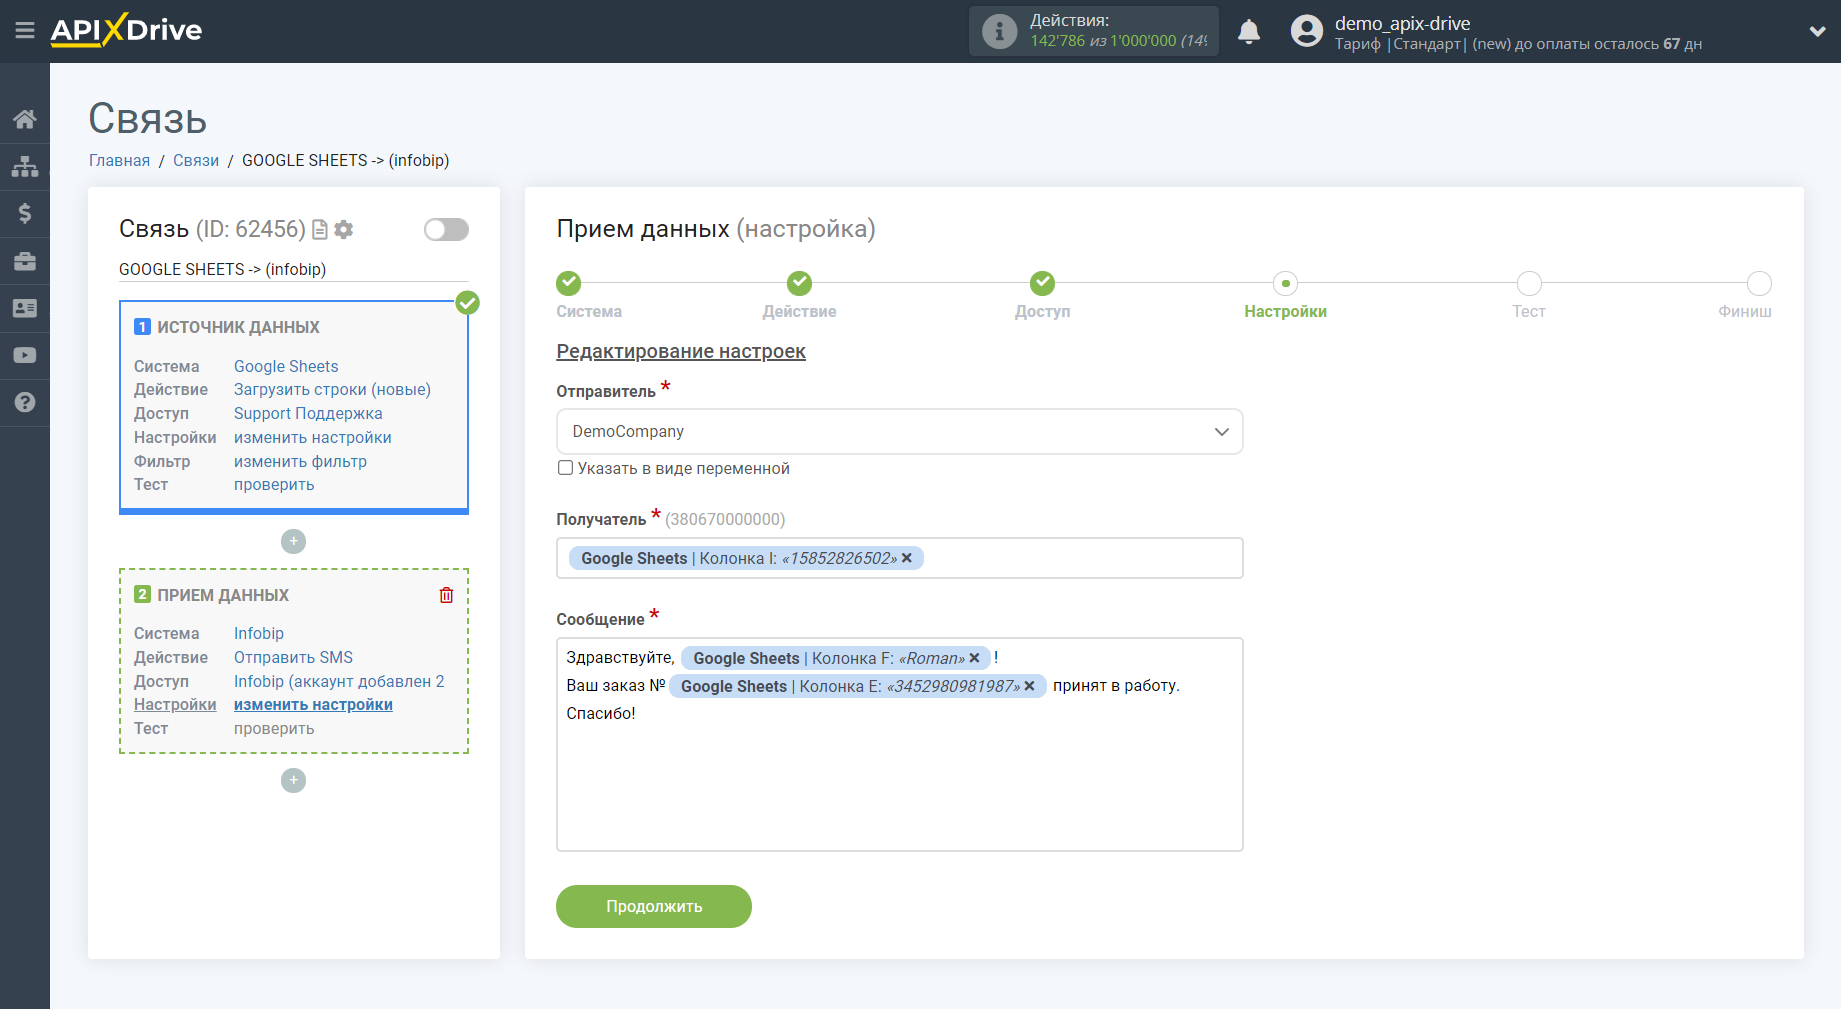This screenshot has height=1009, width=1841.
Task: Open the briefcase sidebar icon
Action: point(25,261)
